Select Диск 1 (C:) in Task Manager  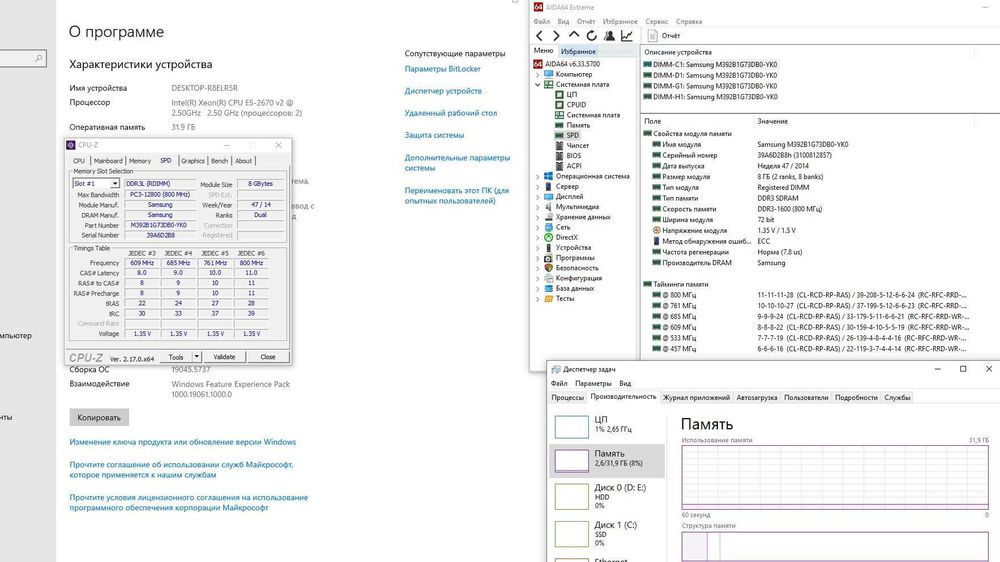[x=607, y=534]
